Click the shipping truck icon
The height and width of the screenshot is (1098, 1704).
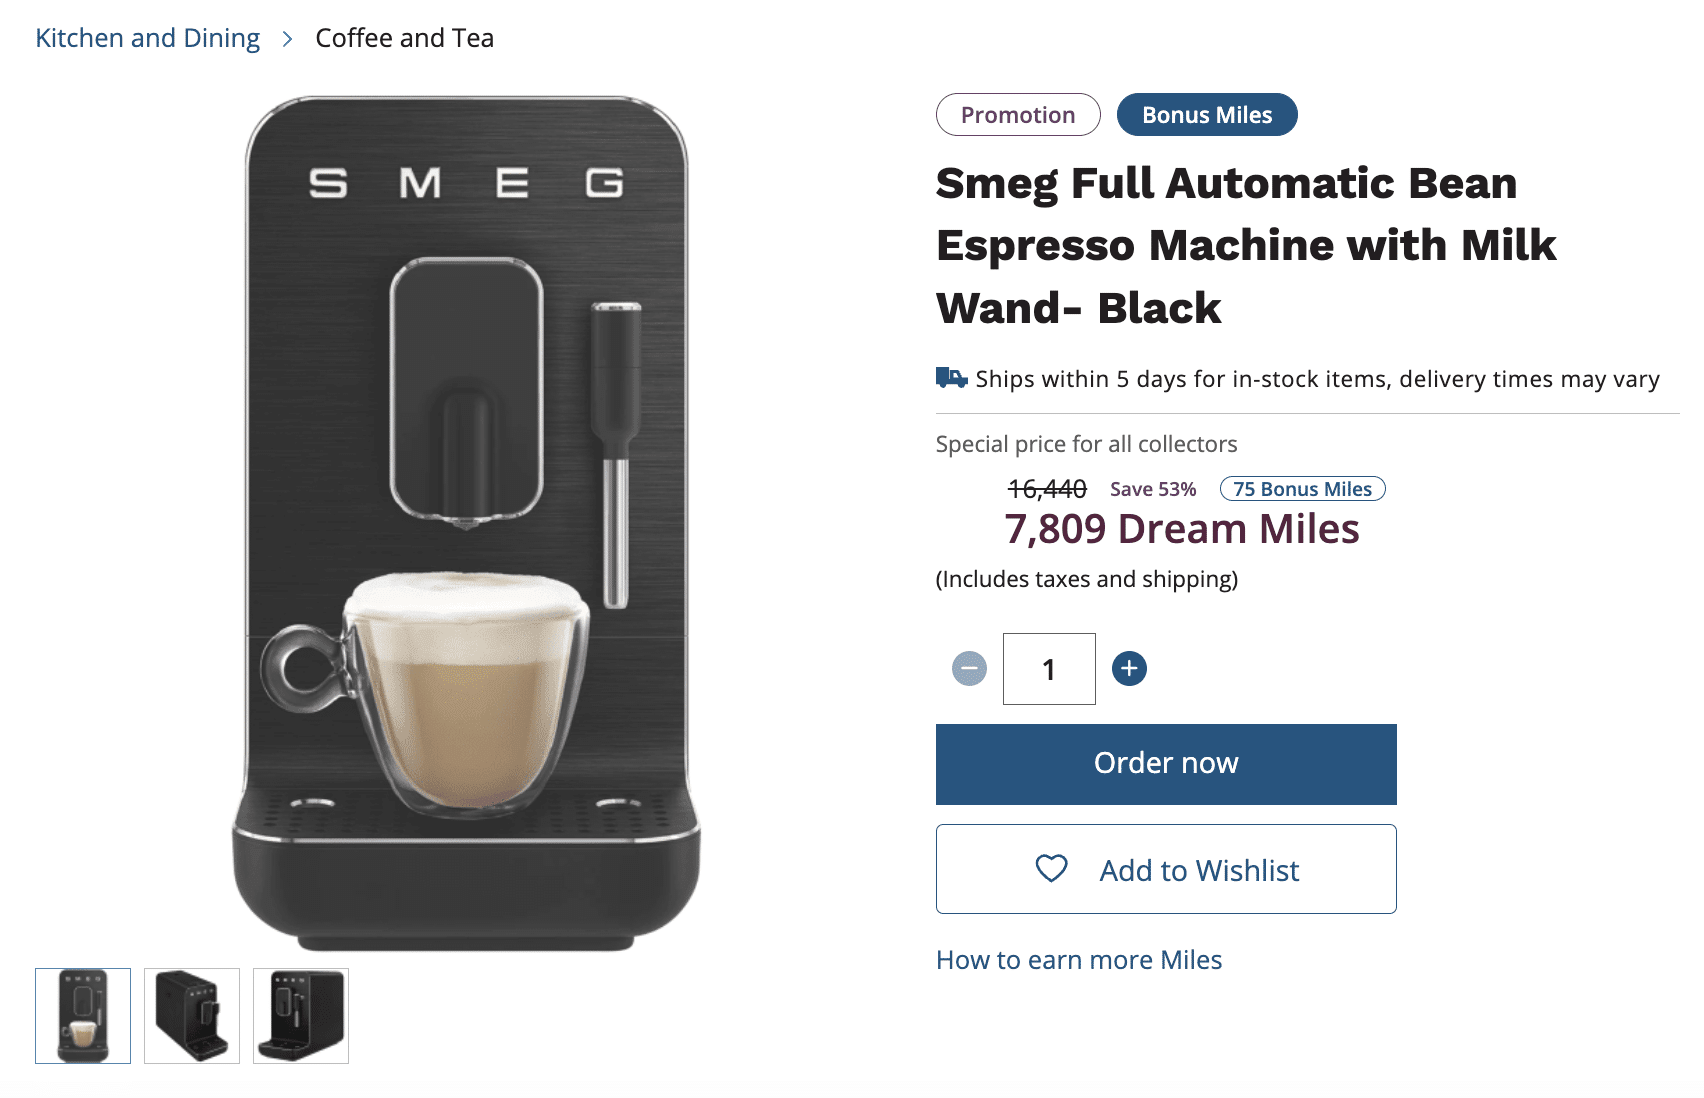pyautogui.click(x=951, y=378)
